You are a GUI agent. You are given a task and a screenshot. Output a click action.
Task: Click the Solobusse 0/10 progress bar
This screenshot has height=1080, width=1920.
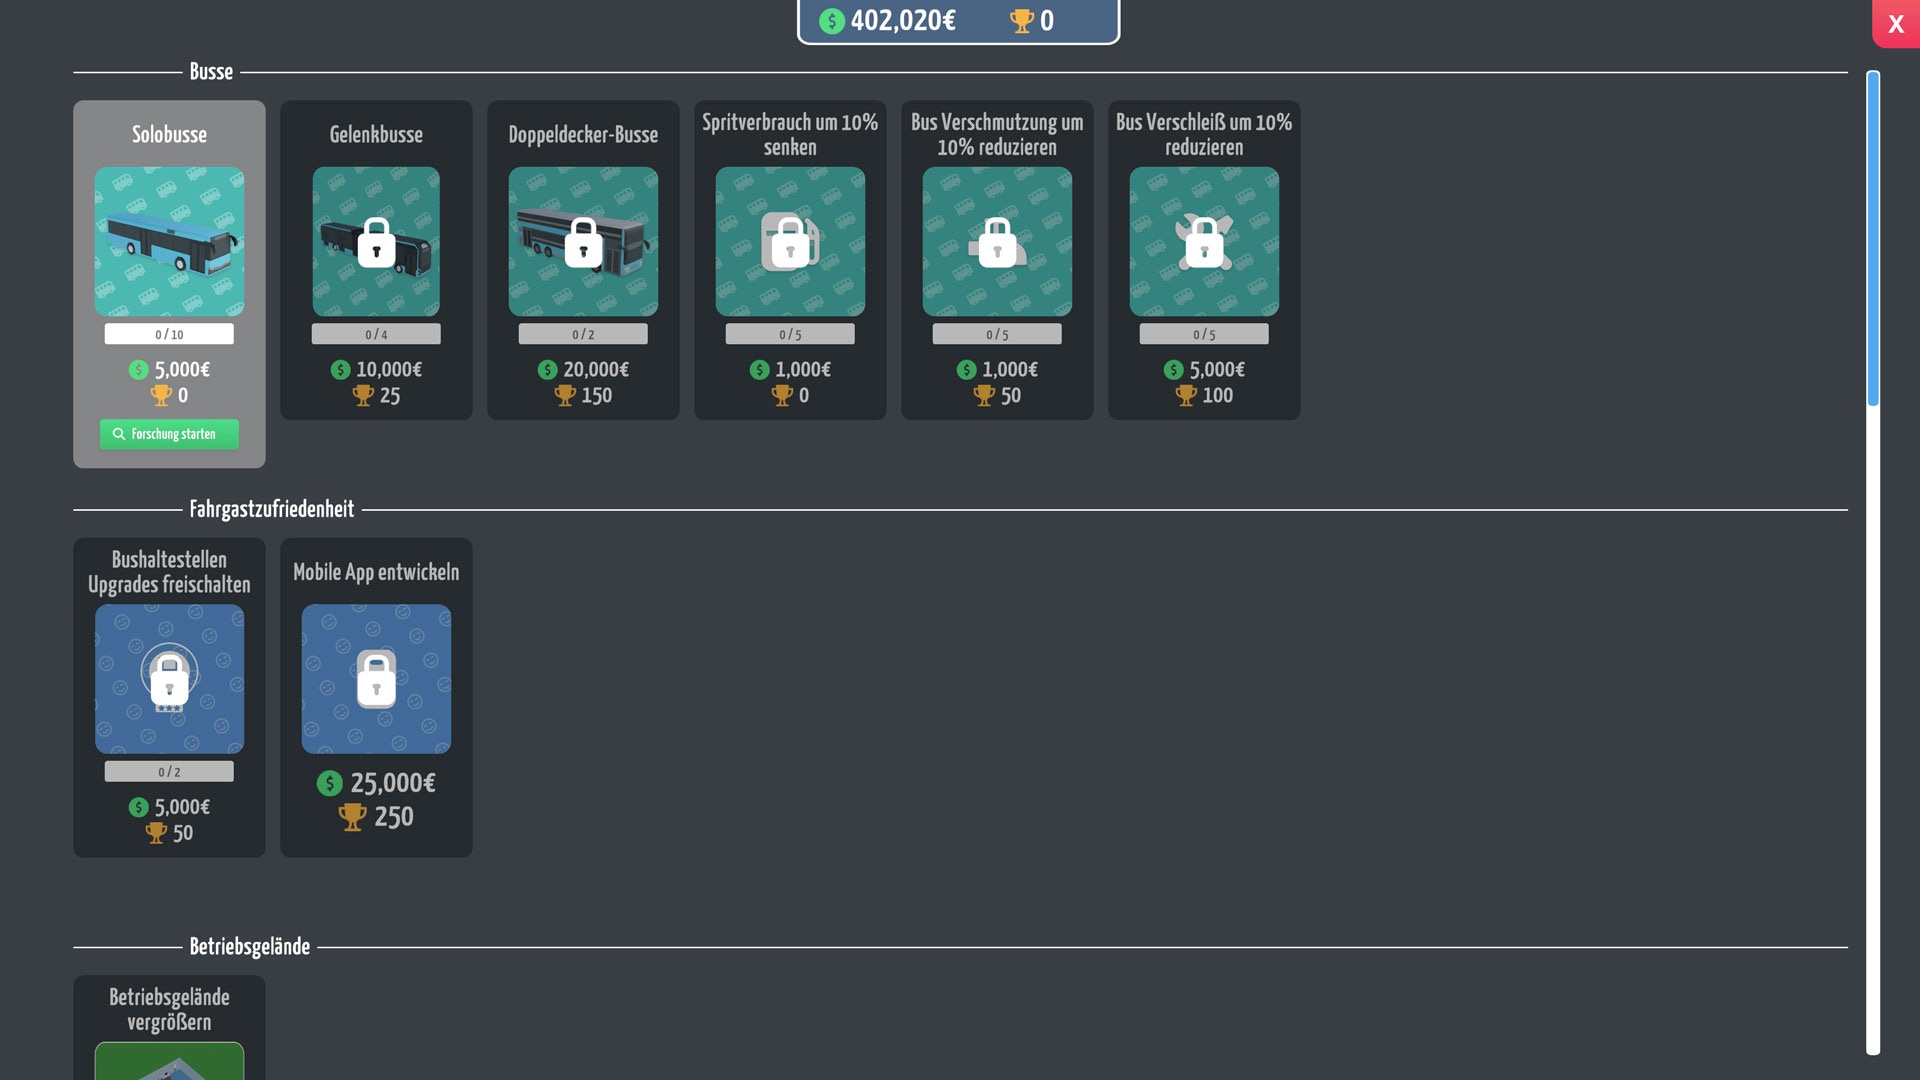click(x=169, y=334)
